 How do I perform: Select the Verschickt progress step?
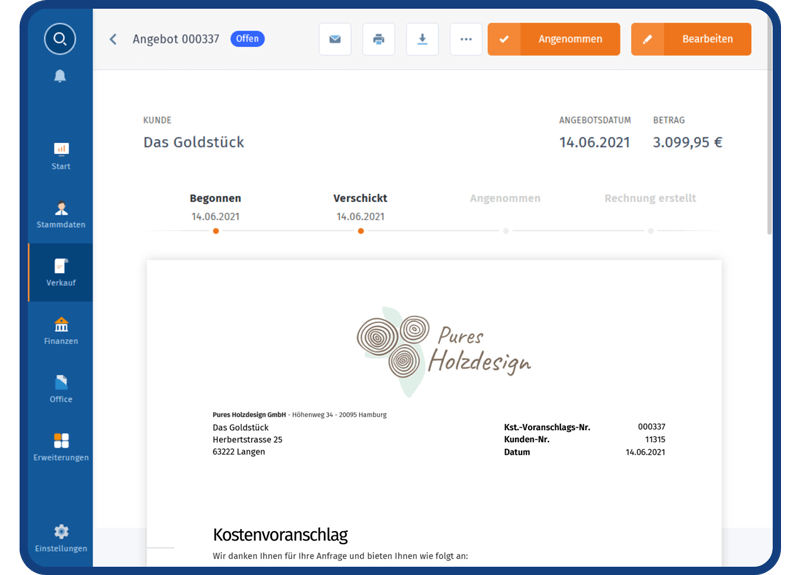360,213
